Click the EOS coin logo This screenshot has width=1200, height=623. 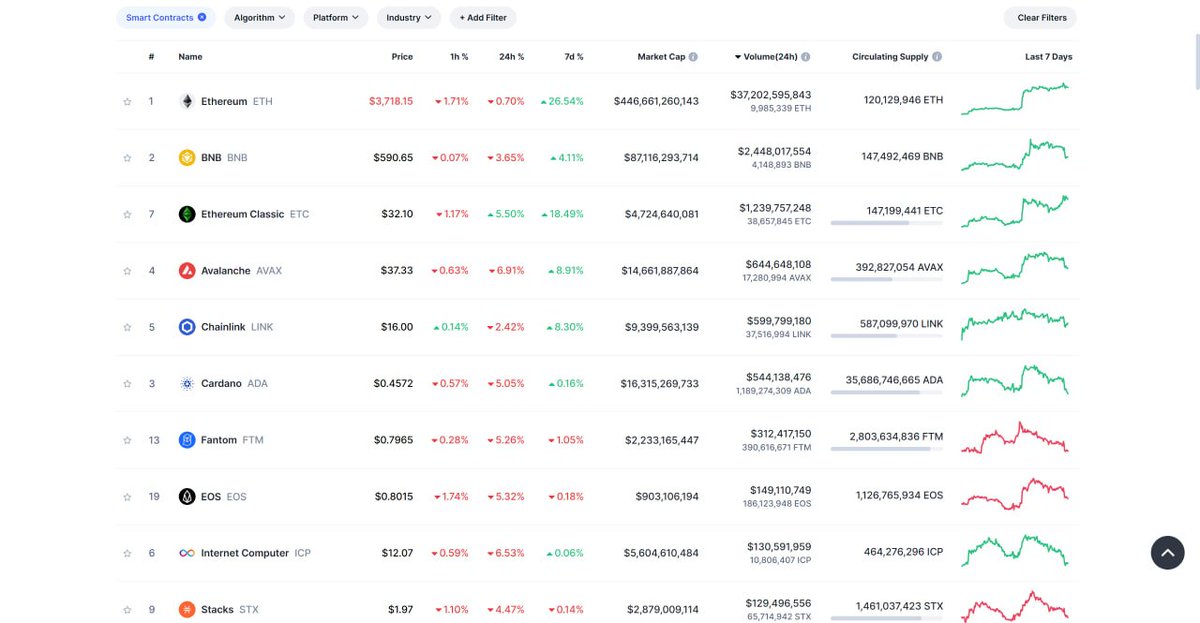[187, 497]
